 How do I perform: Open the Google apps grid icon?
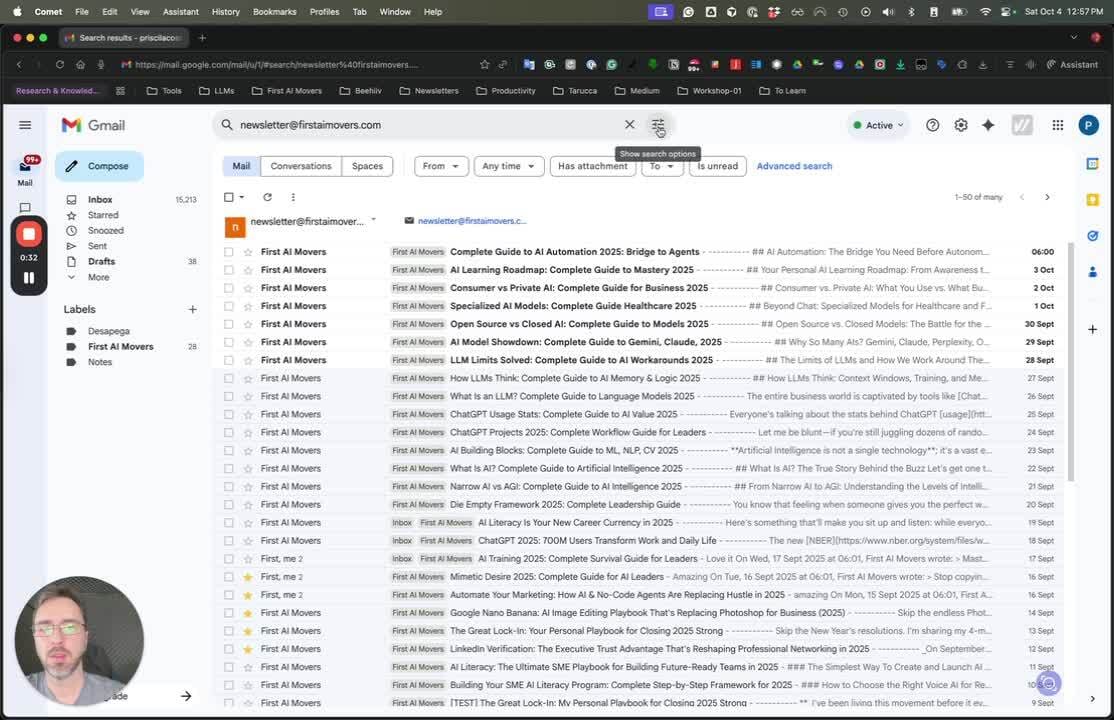[1057, 125]
